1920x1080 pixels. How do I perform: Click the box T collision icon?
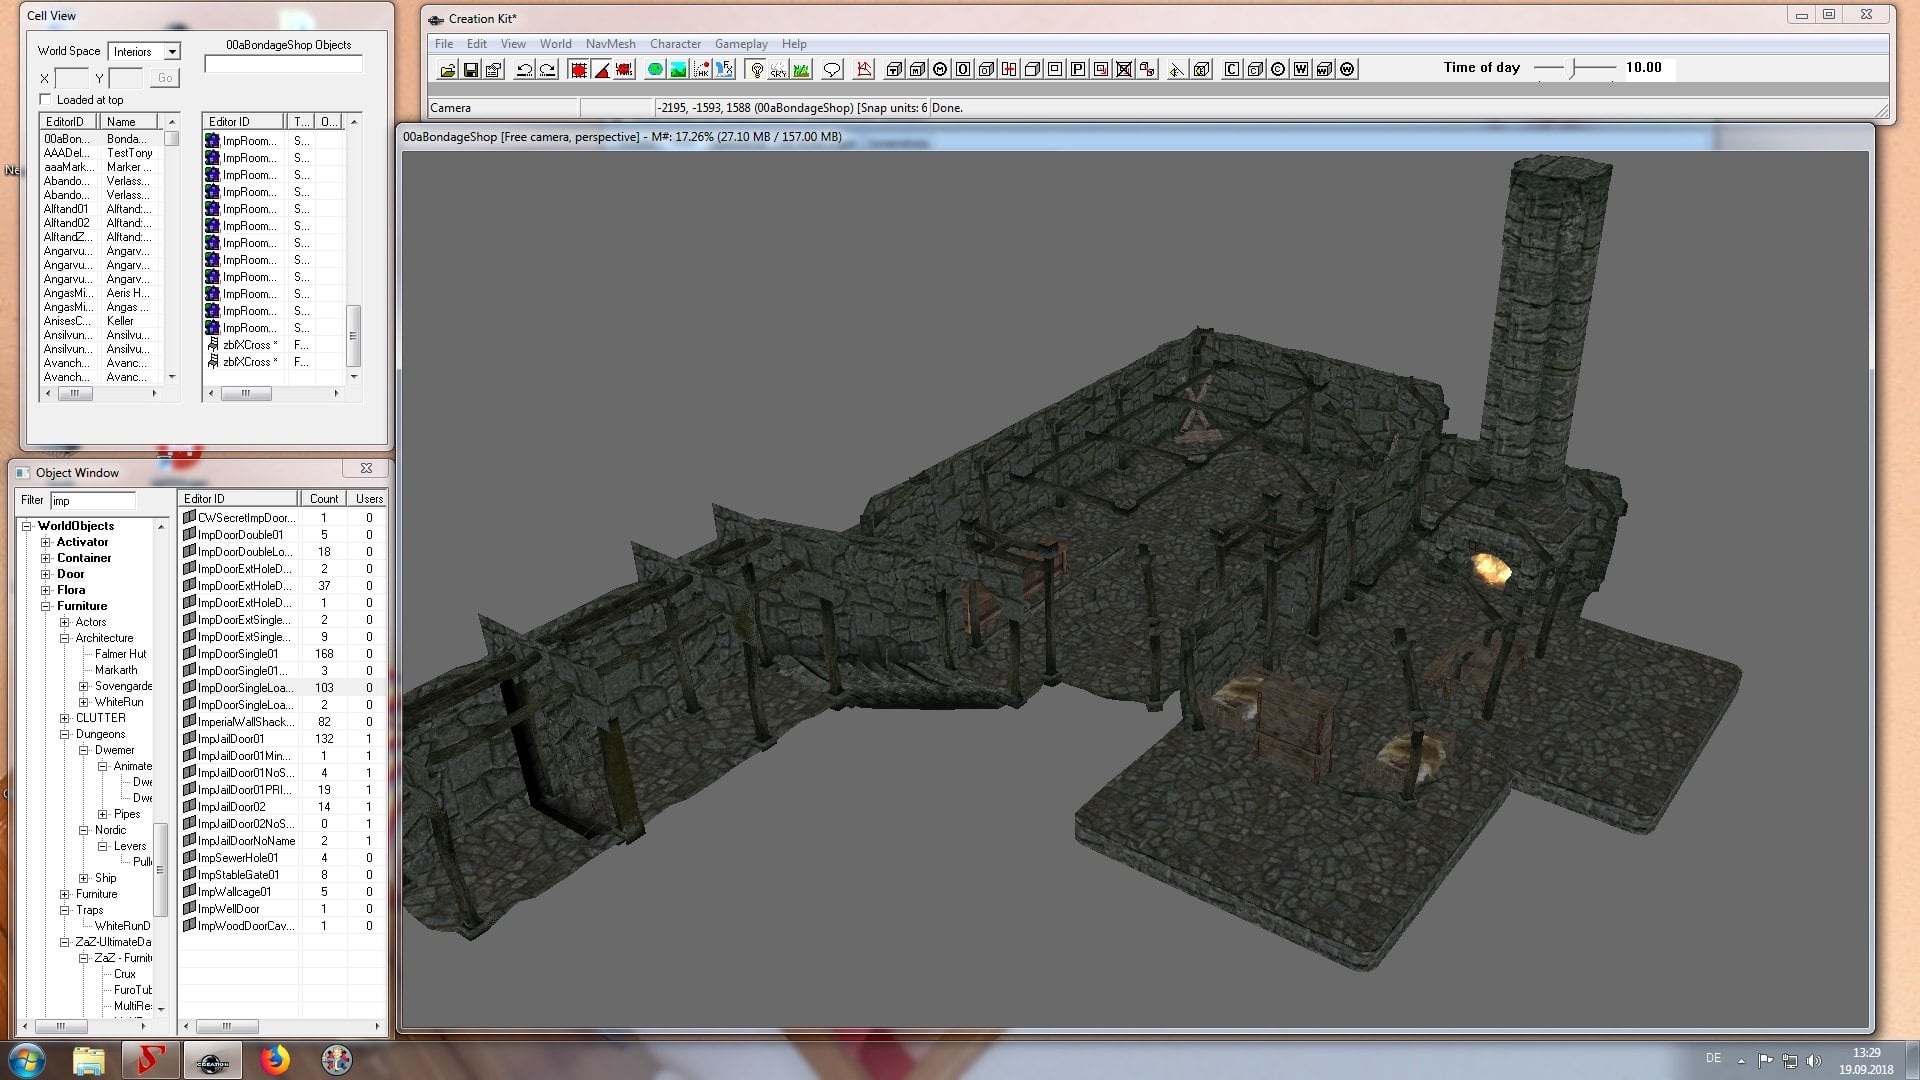tap(894, 69)
